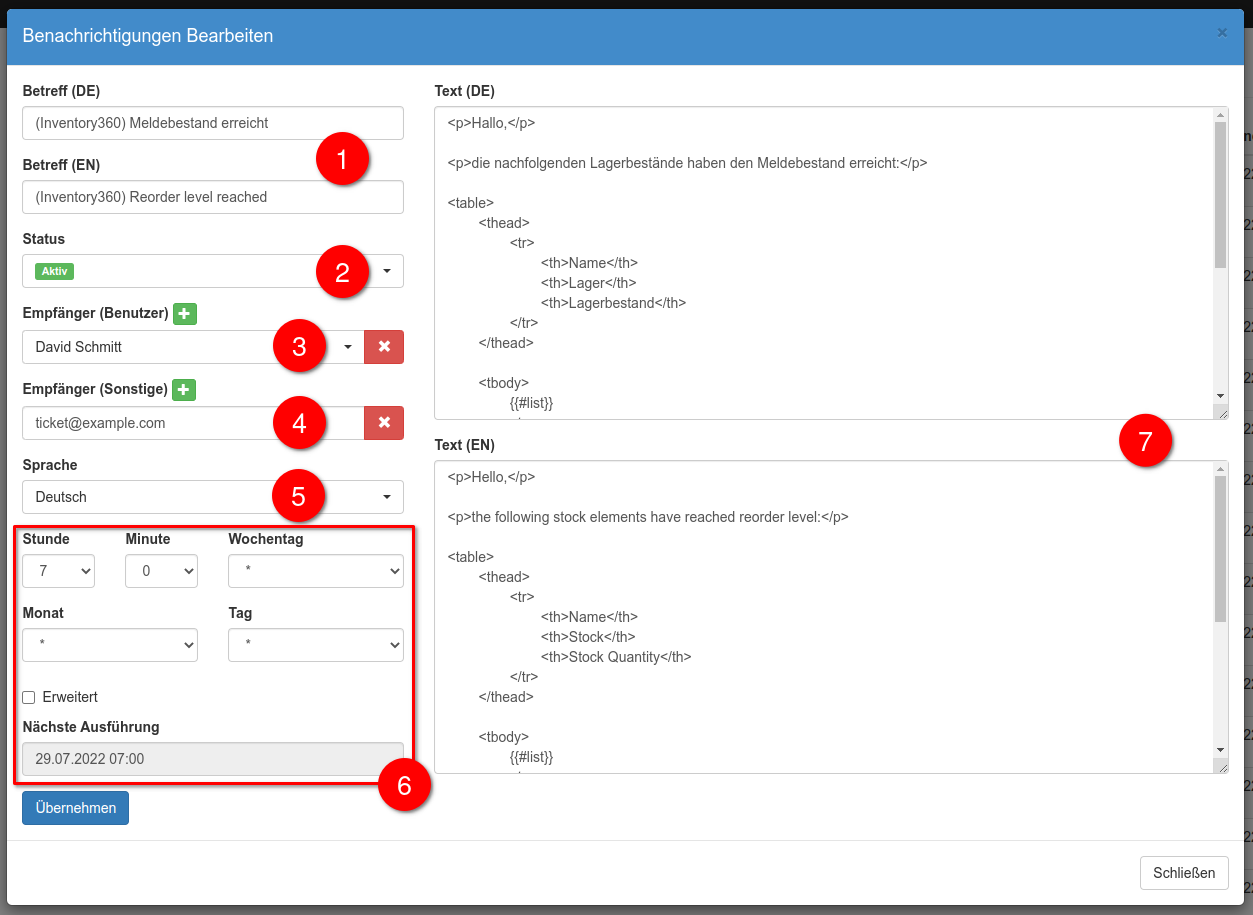The image size is (1253, 915).
Task: Add a new user recipient with plus icon
Action: (184, 314)
